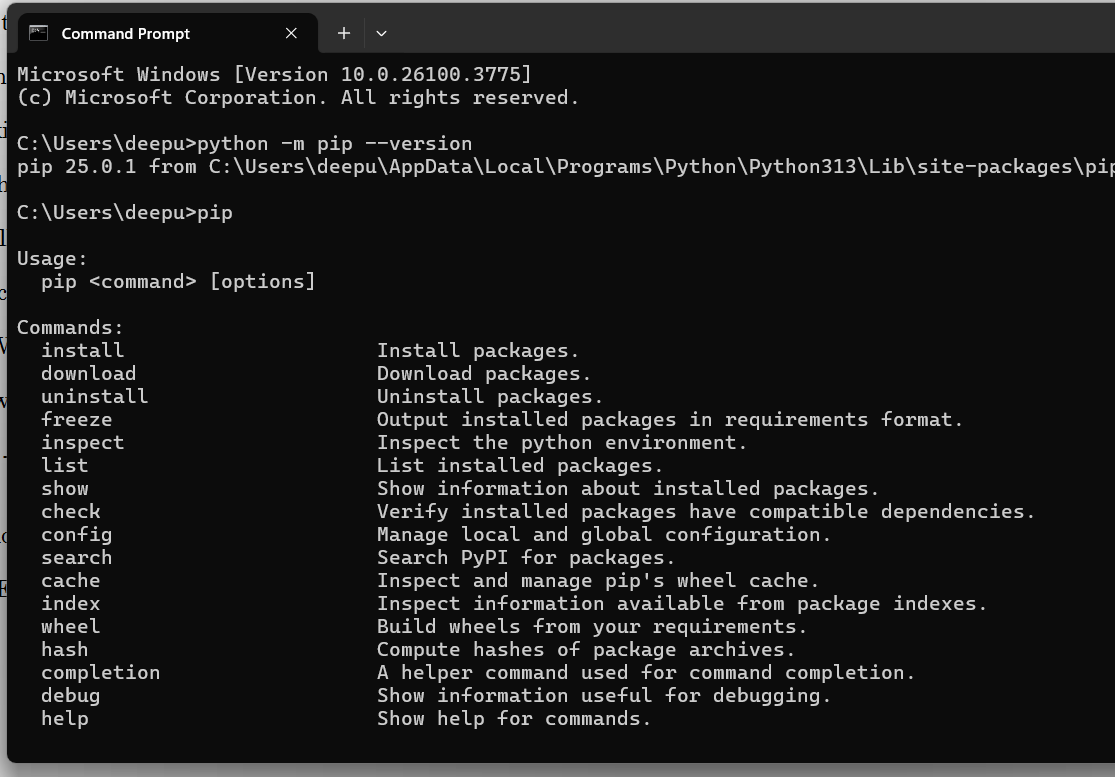The image size is (1115, 777).
Task: Click the 'inspect' command text
Action: coord(82,442)
